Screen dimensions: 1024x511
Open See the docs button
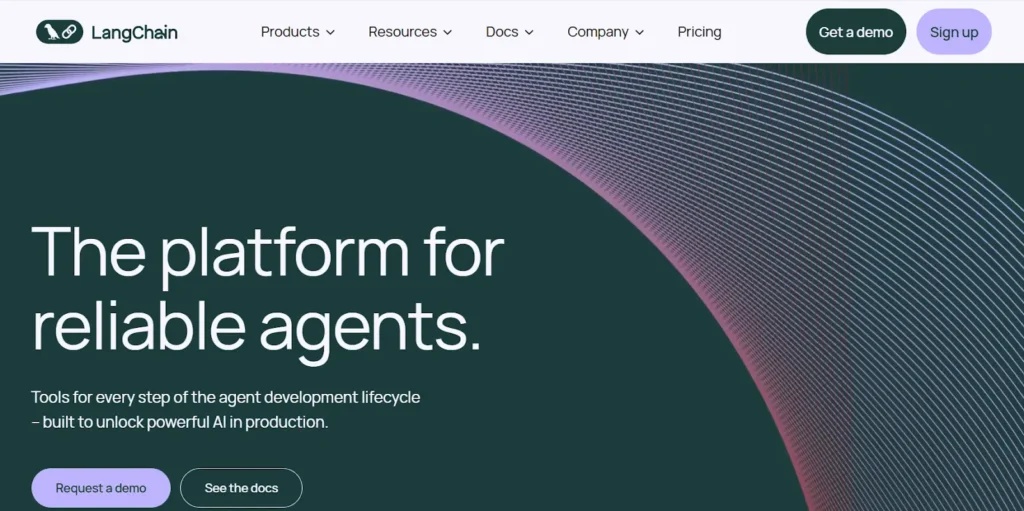[x=241, y=488]
